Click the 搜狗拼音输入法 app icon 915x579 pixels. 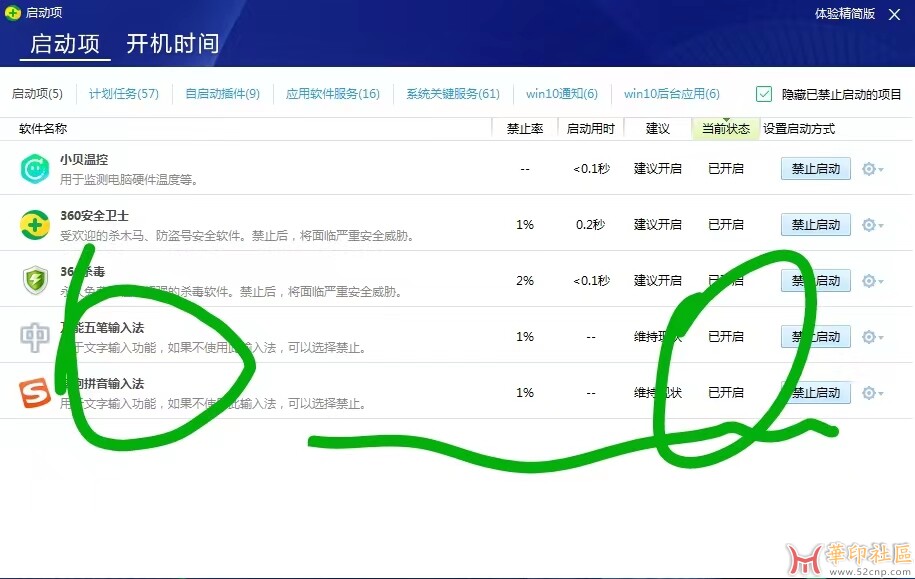tap(35, 393)
